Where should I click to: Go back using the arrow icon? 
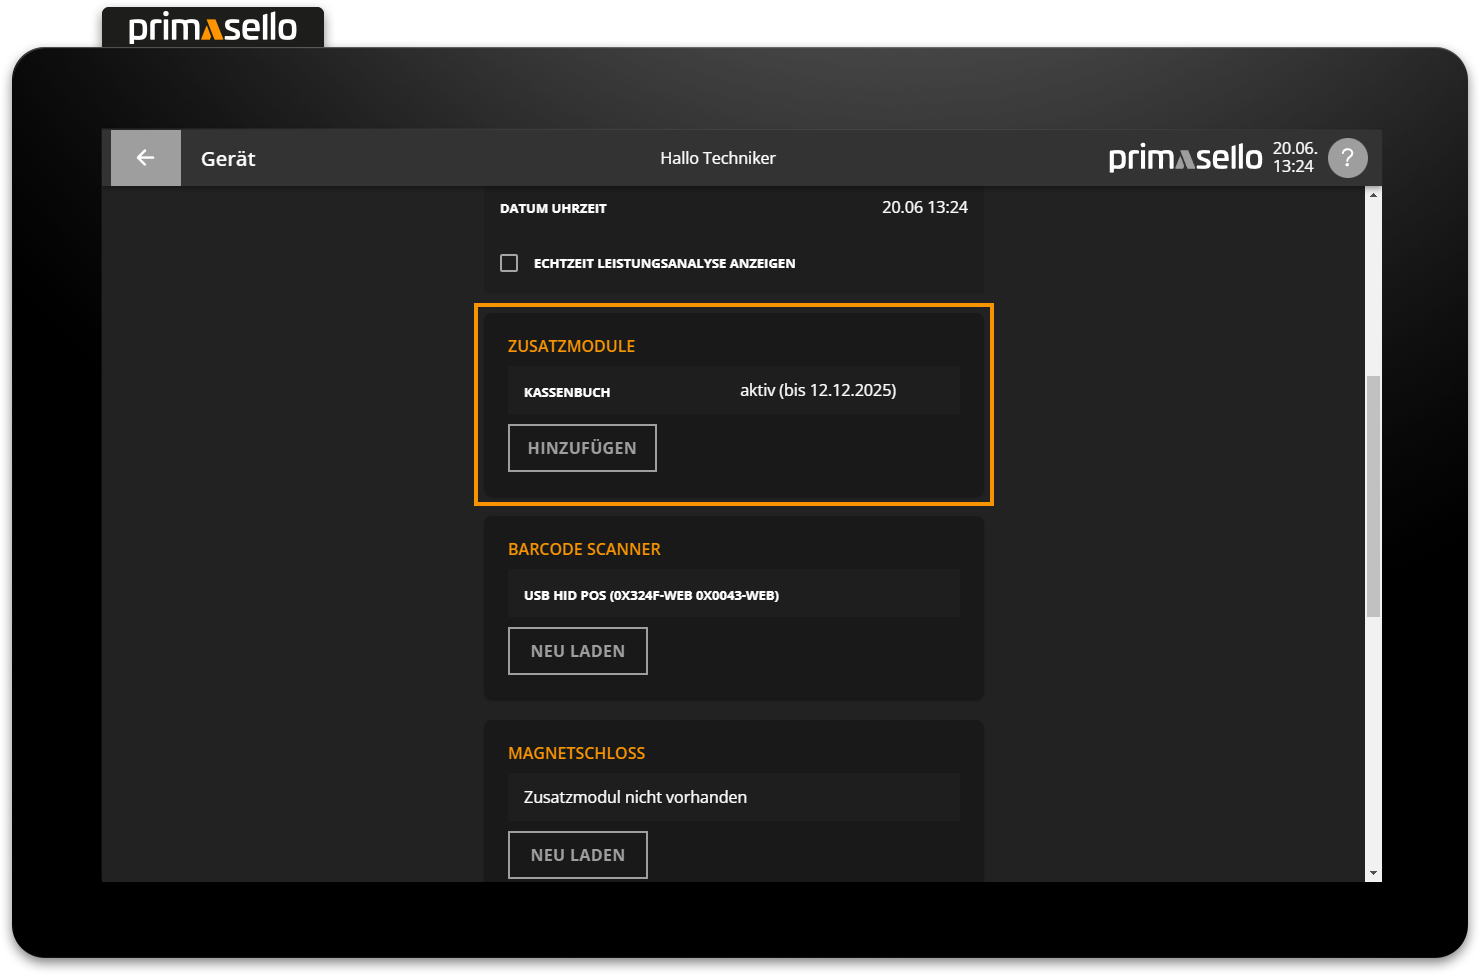click(x=146, y=158)
